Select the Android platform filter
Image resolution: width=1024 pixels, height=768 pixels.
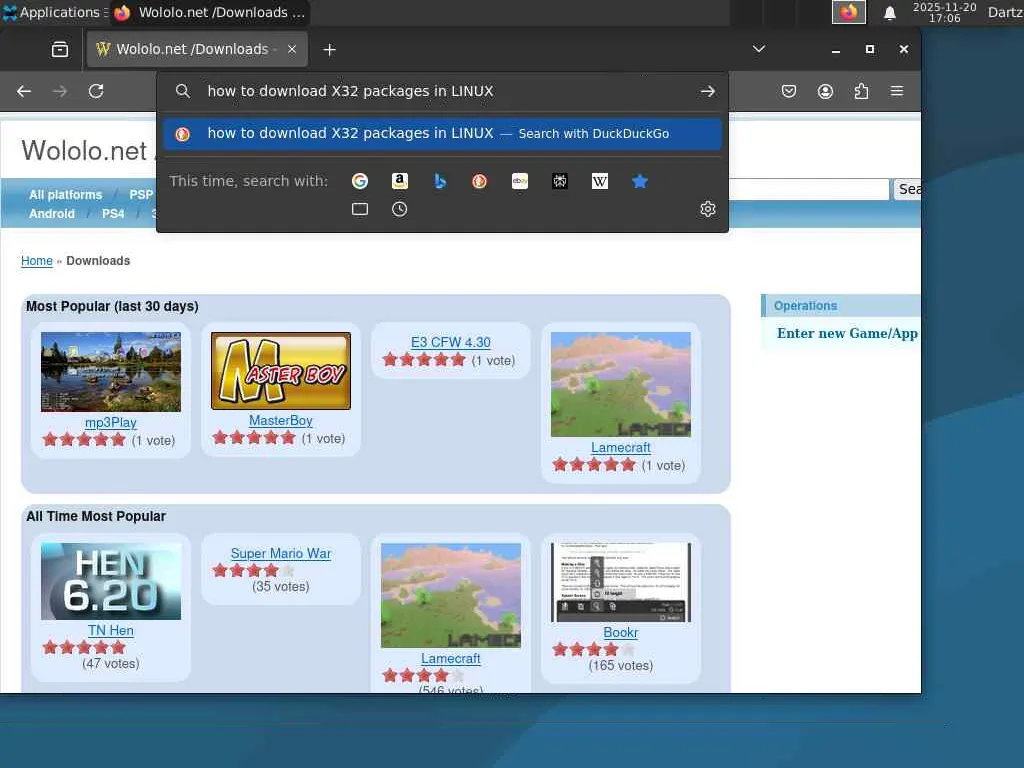tap(52, 214)
